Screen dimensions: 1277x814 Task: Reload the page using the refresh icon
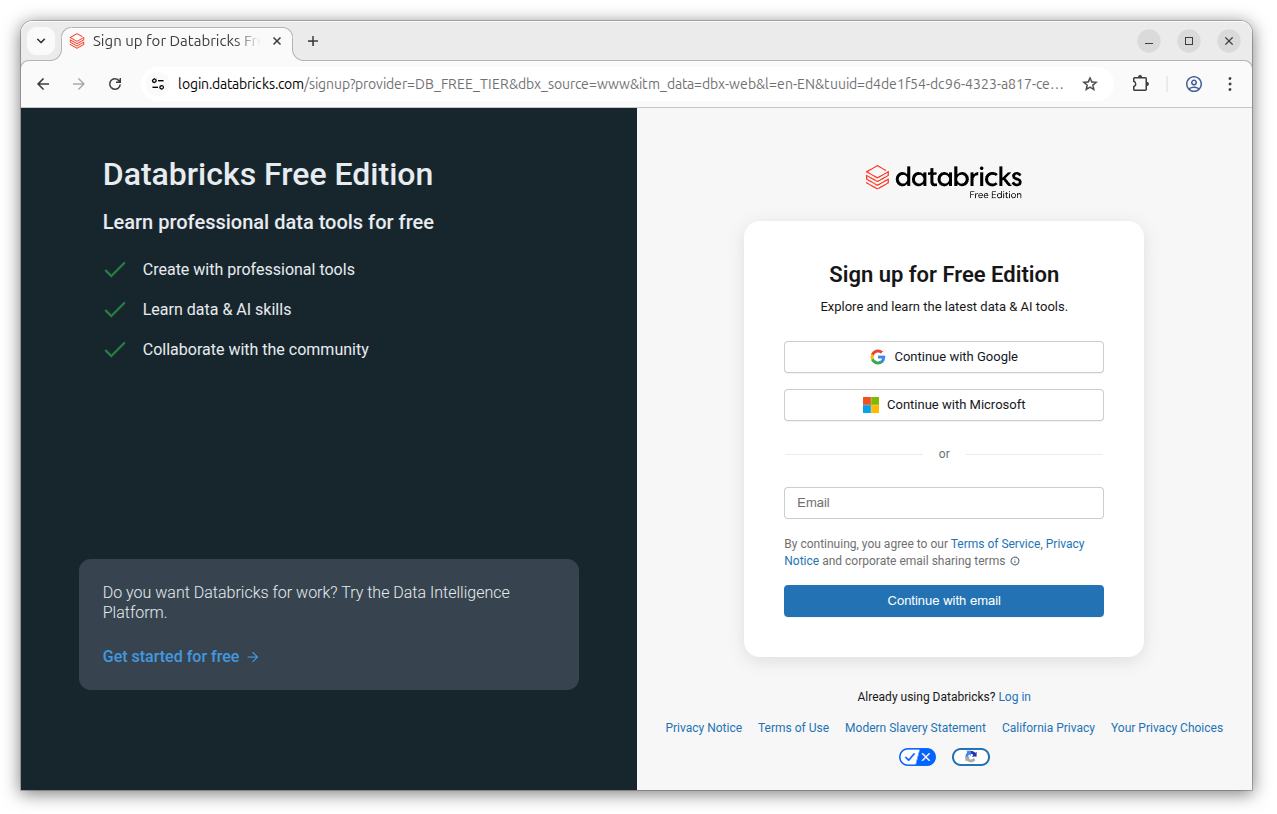(115, 84)
